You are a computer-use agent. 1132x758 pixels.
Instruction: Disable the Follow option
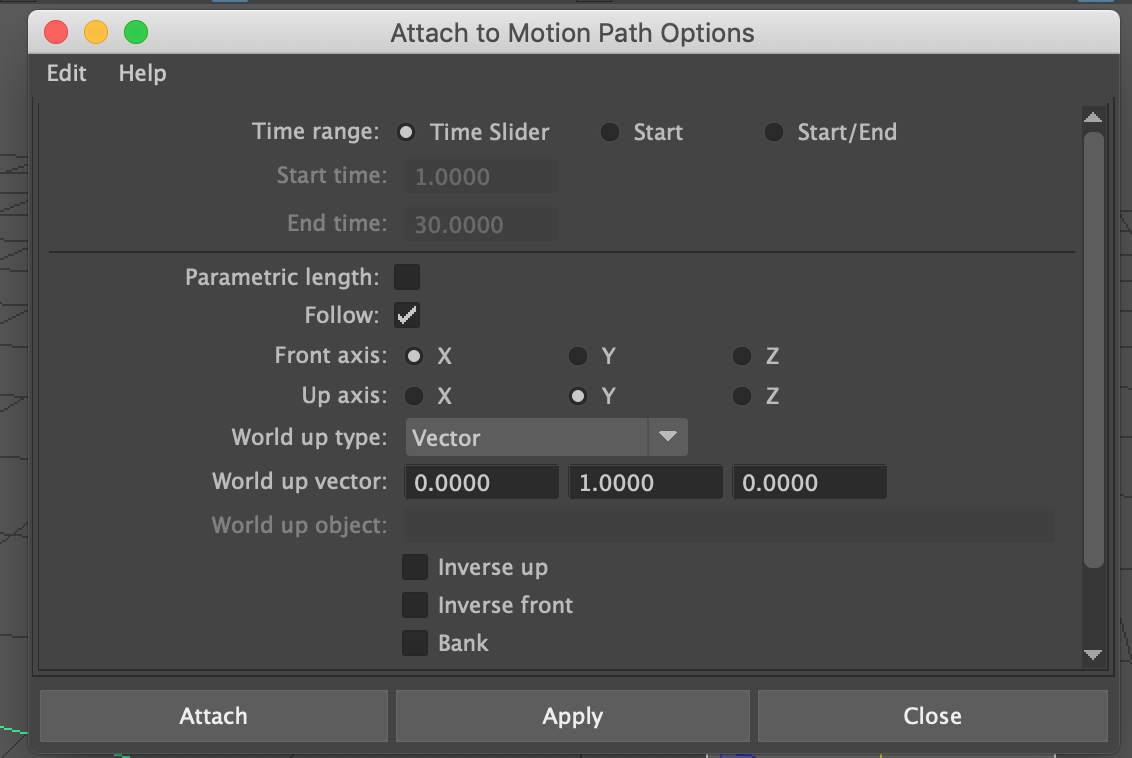point(407,314)
